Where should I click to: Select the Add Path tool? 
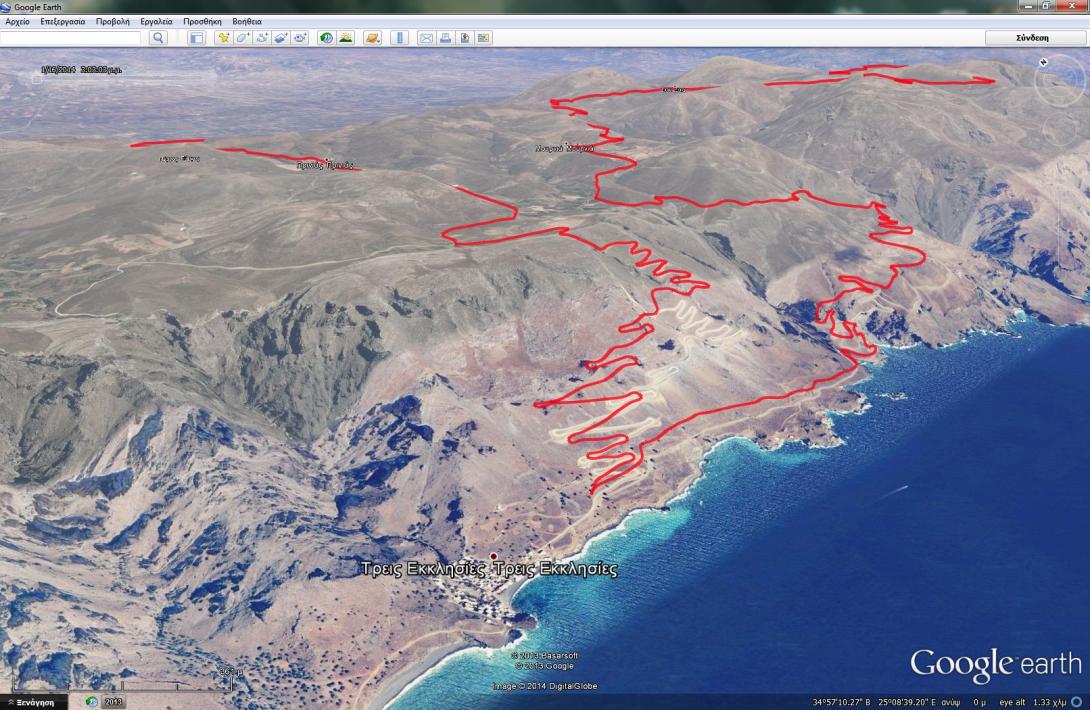click(x=262, y=38)
